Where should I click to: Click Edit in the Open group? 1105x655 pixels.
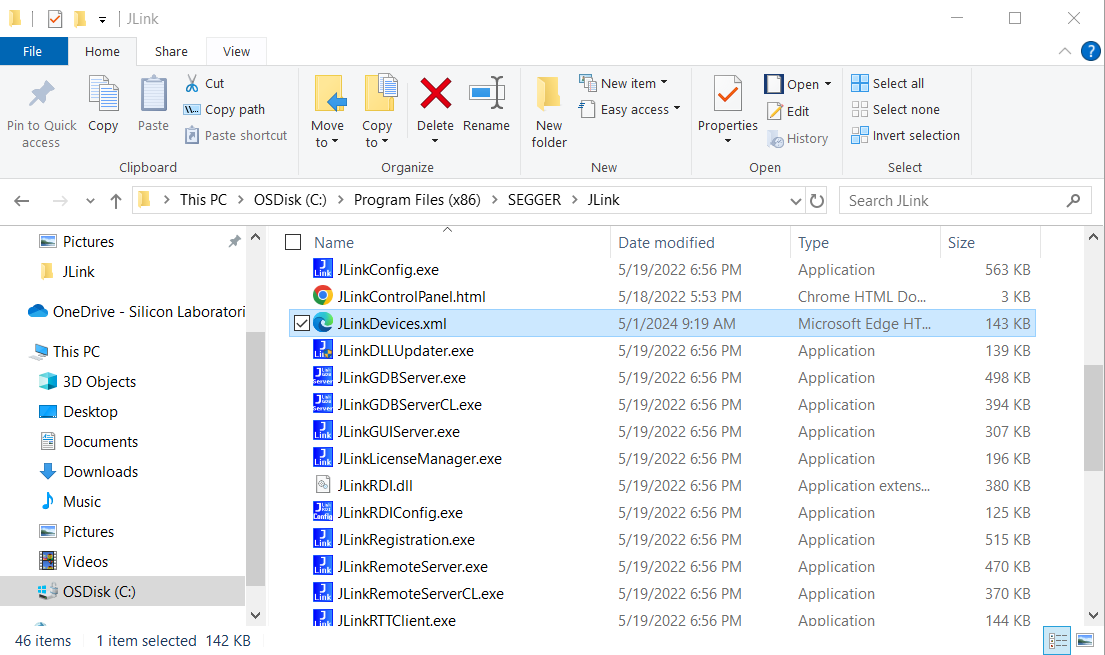[x=789, y=111]
